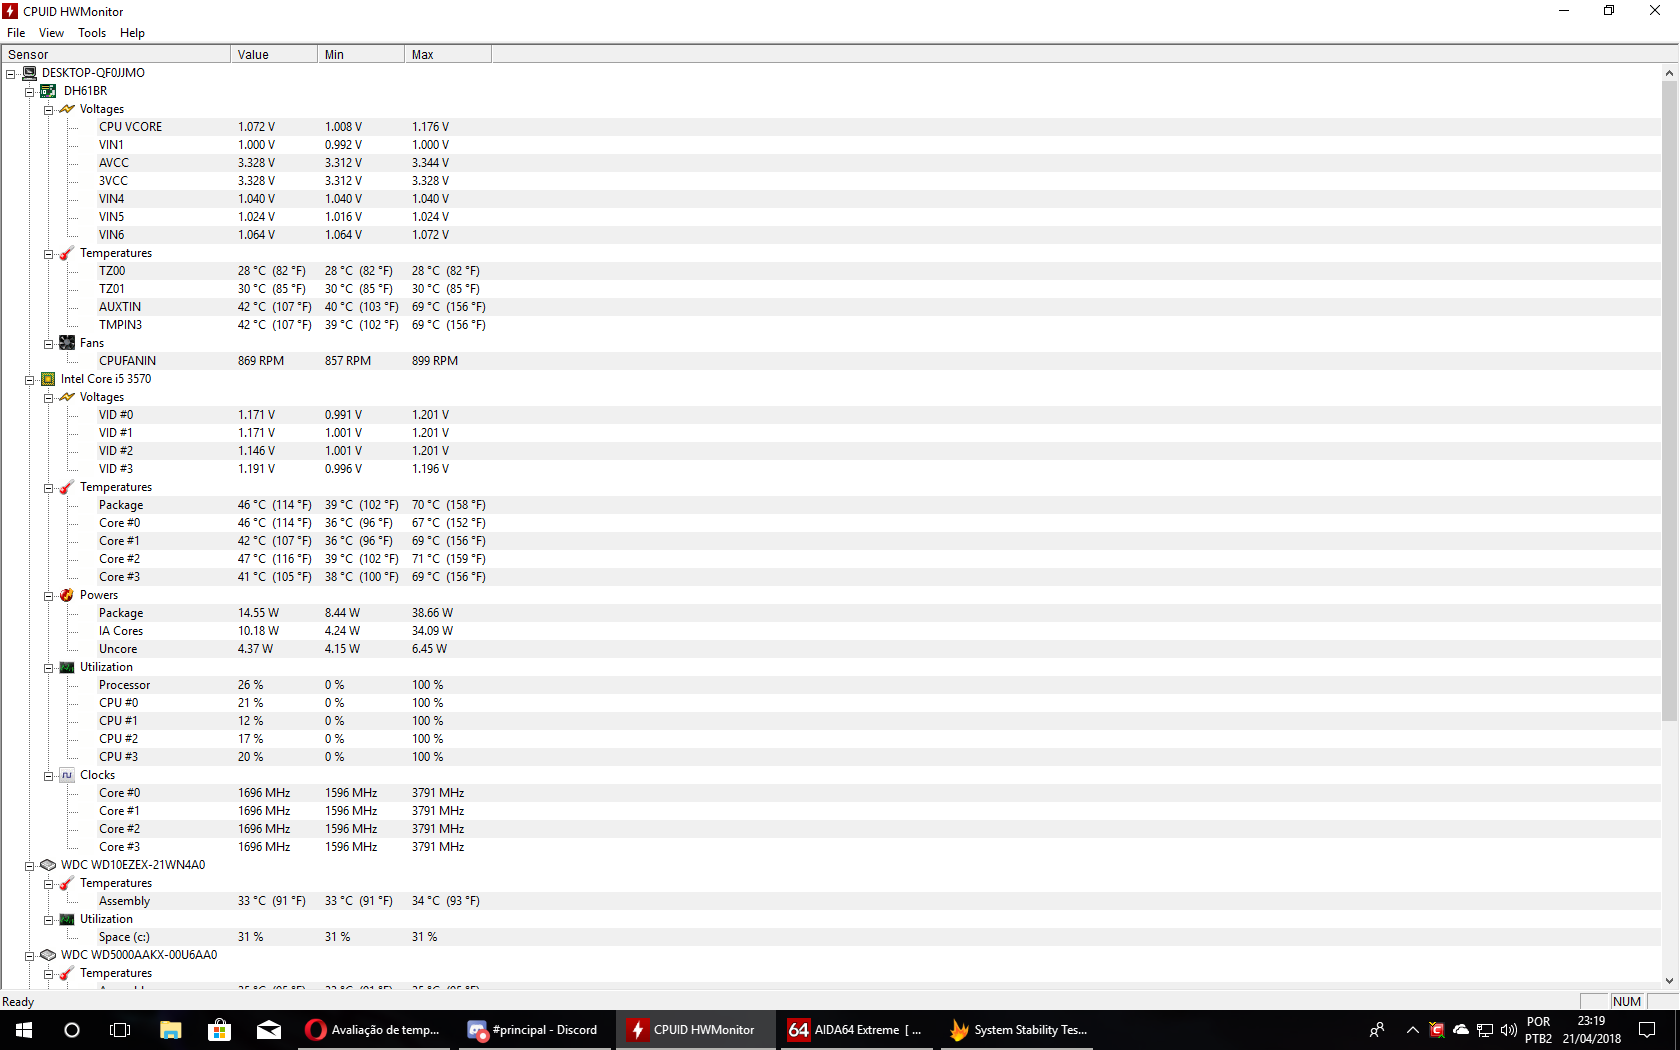
Task: Open Cortana search circle
Action: tap(72, 1030)
